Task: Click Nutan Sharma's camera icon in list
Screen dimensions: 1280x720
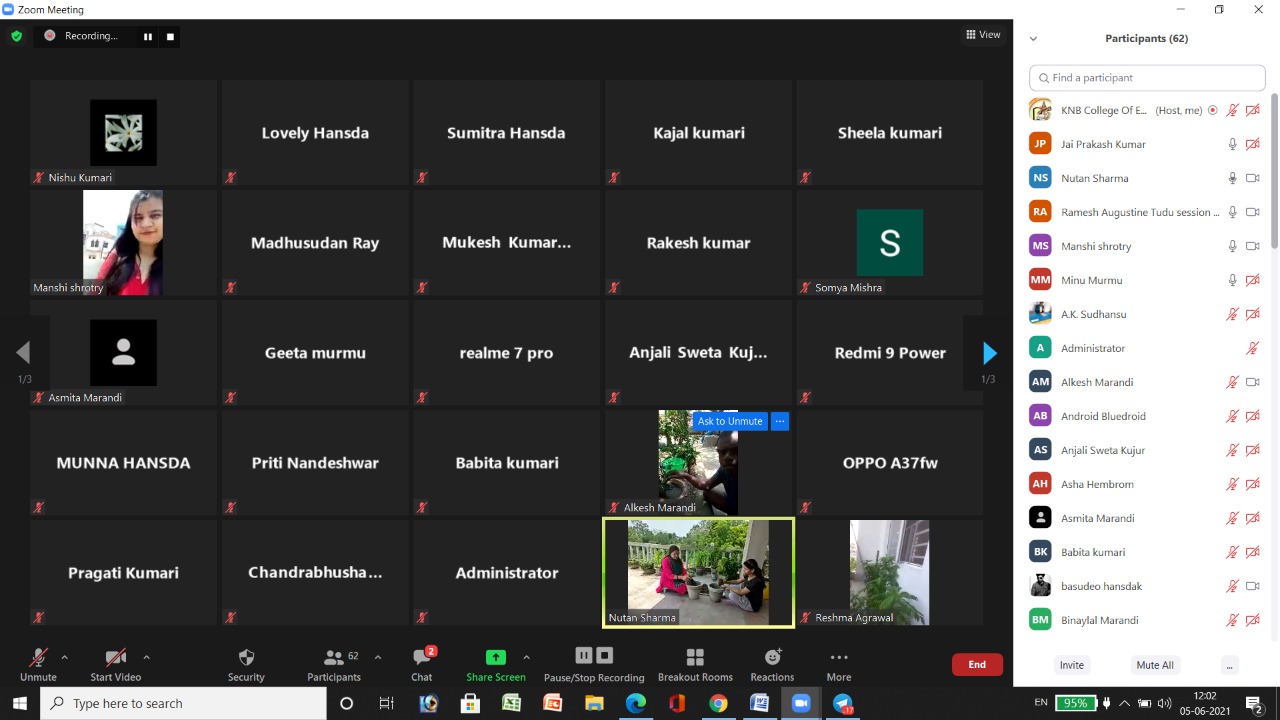Action: click(x=1252, y=178)
